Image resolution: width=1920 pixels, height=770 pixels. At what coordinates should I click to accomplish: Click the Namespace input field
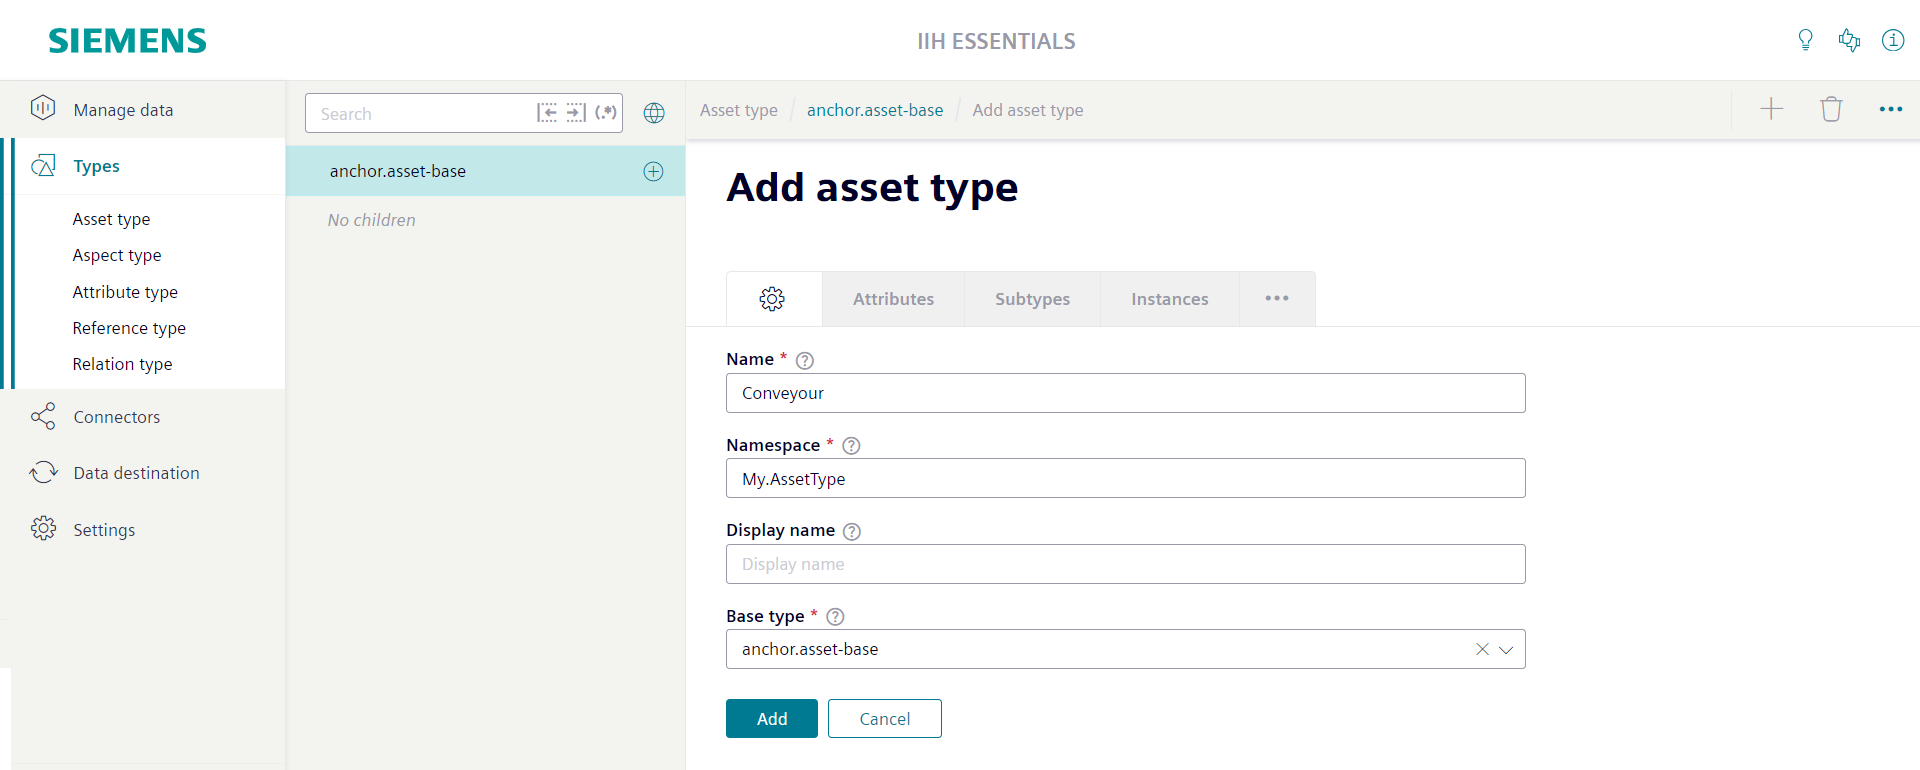tap(1126, 478)
